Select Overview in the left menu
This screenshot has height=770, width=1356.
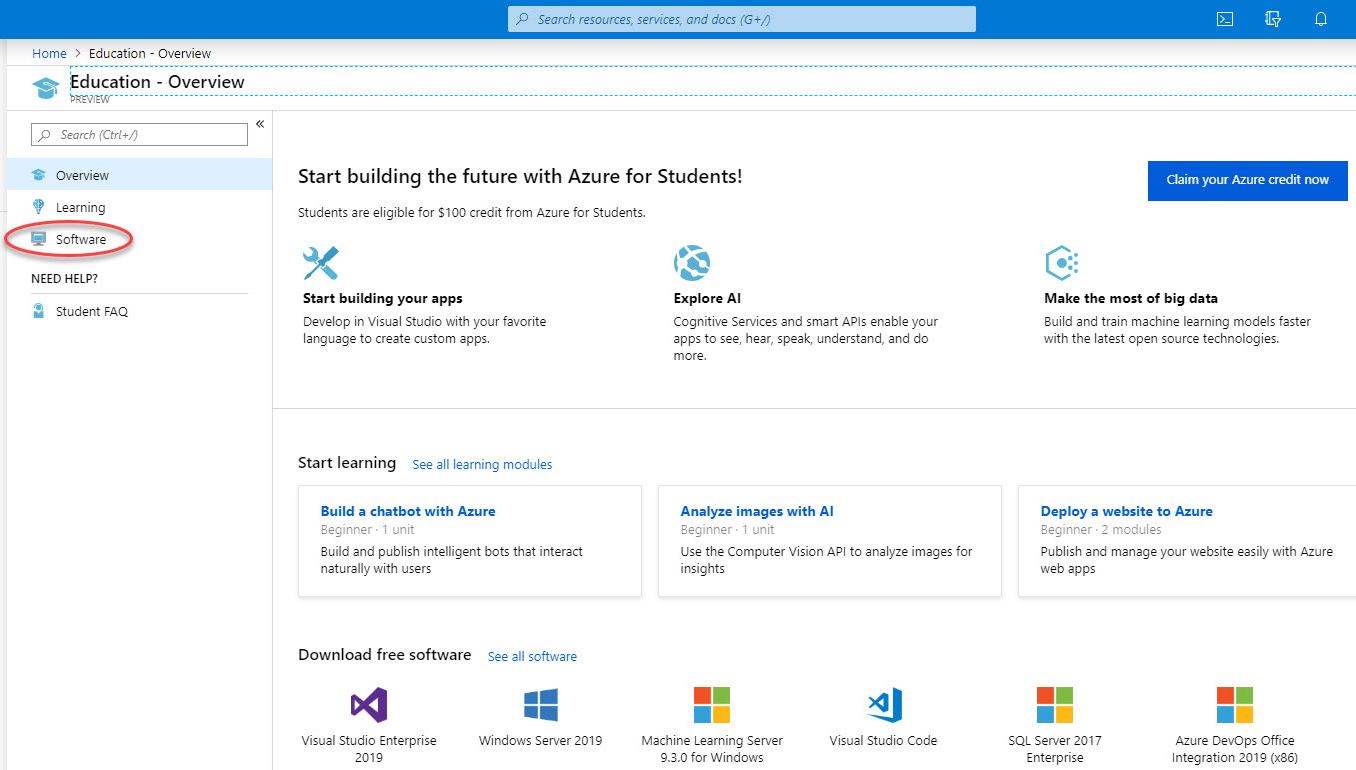coord(139,175)
